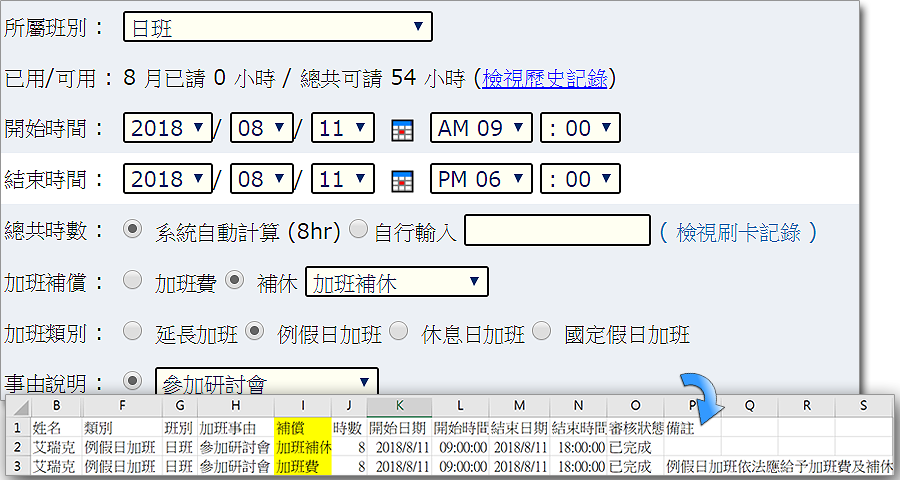Image resolution: width=900 pixels, height=480 pixels.
Task: Open the start time calendar picker icon
Action: [402, 130]
